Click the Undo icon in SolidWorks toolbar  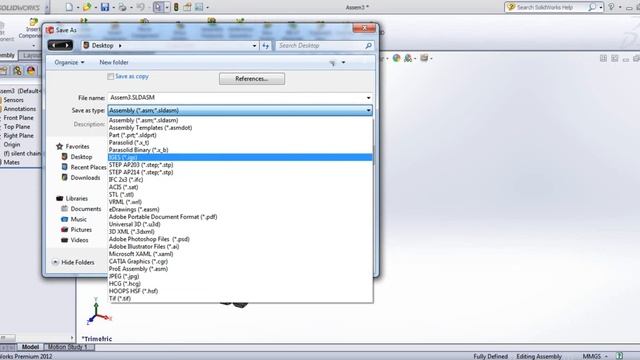click(140, 7)
